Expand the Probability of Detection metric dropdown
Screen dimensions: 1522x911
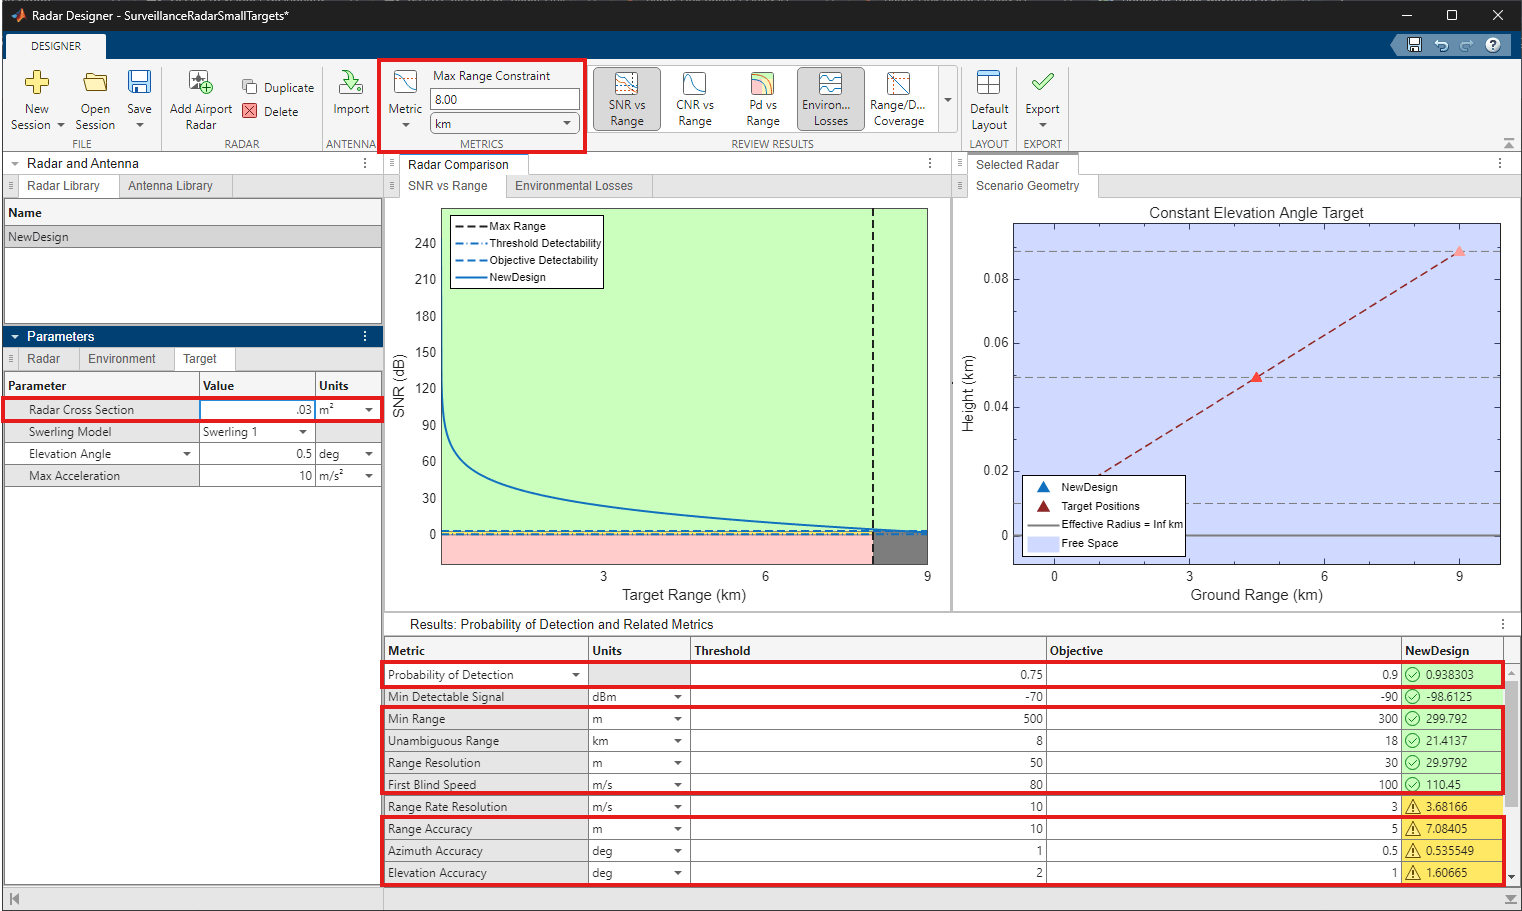pos(576,675)
